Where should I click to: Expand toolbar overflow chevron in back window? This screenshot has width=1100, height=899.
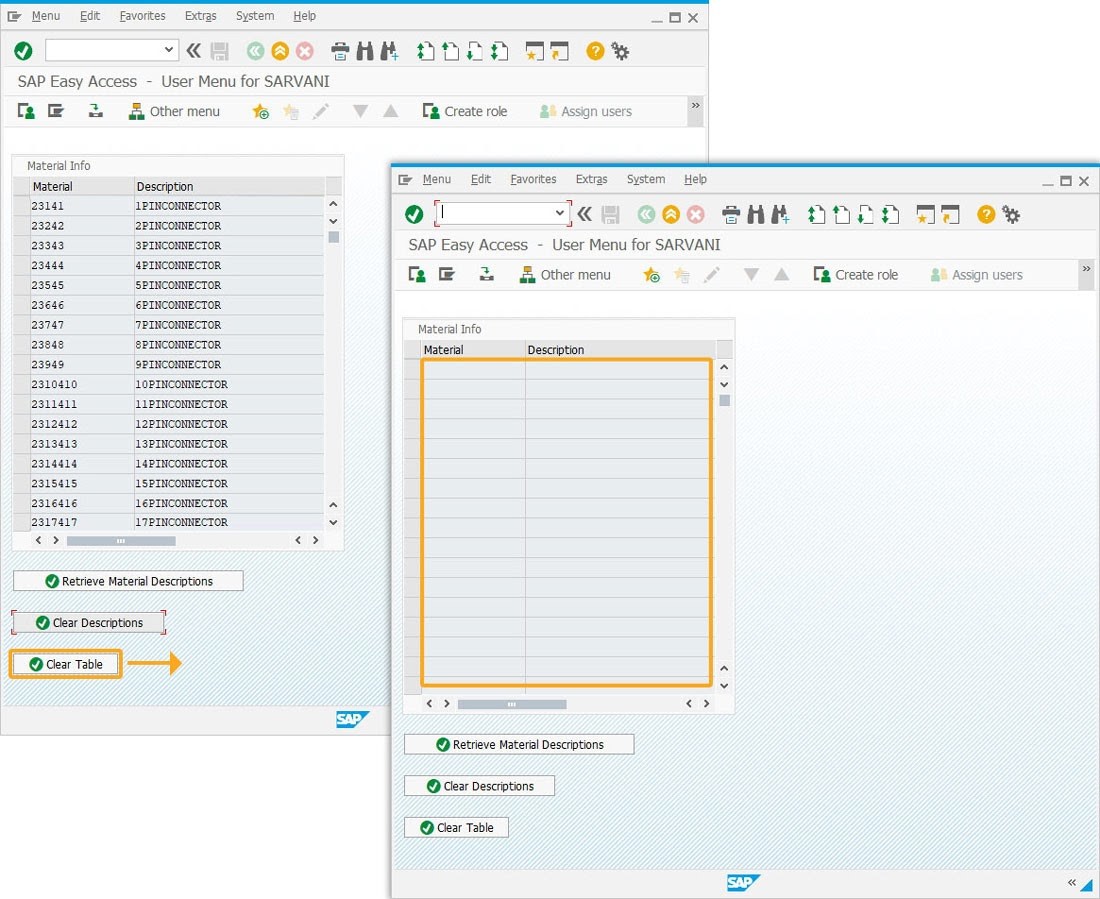coord(695,106)
